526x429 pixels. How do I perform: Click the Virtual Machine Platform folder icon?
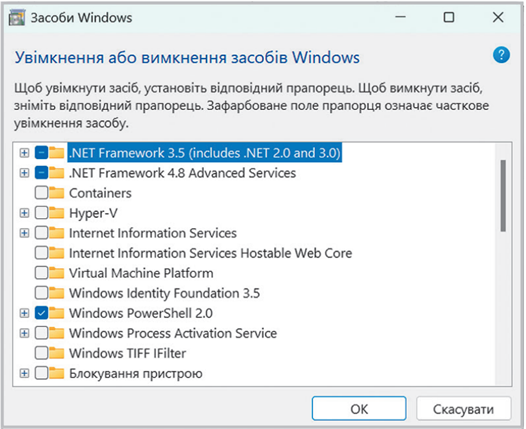(x=56, y=273)
